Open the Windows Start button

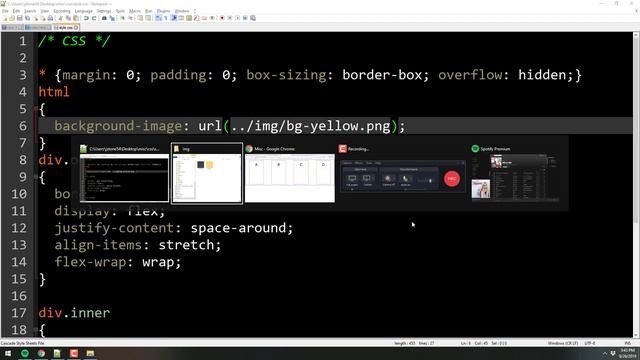[x=8, y=353]
